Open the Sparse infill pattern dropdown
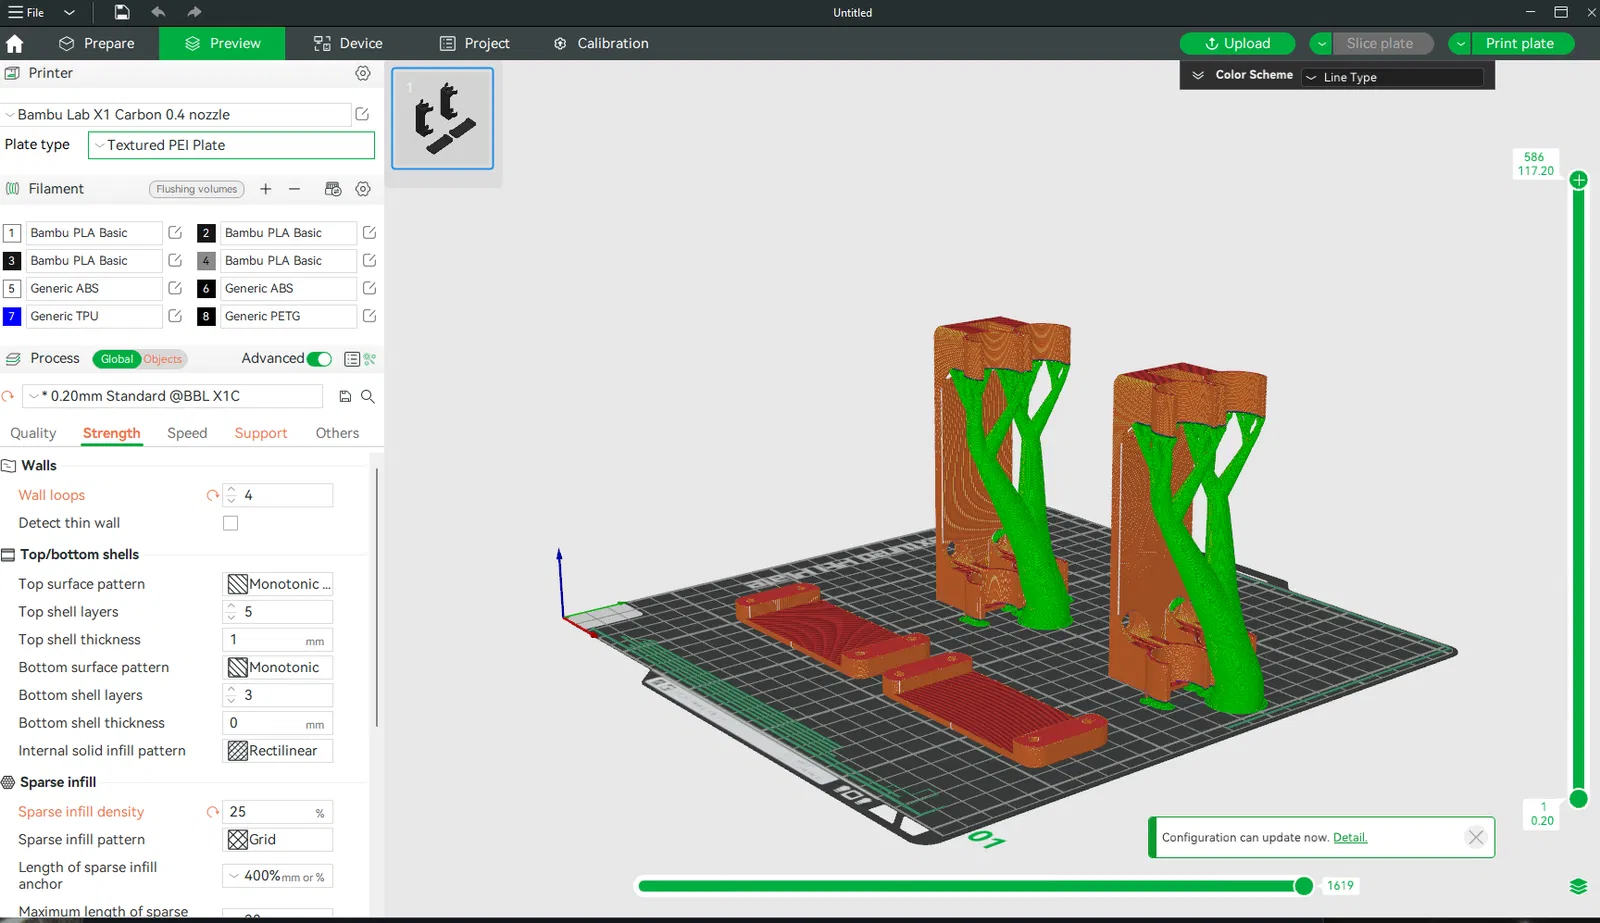This screenshot has height=923, width=1600. coord(278,840)
